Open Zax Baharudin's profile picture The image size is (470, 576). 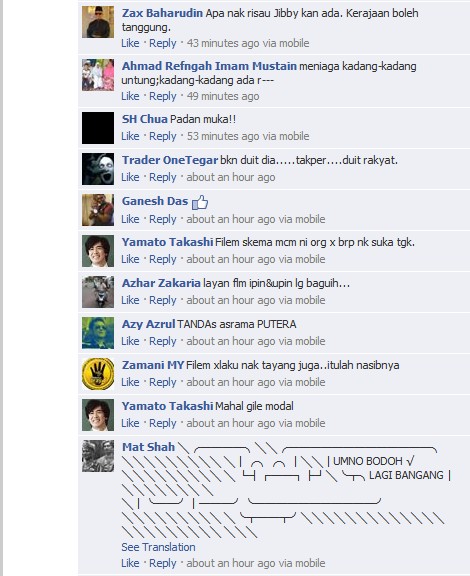98,22
